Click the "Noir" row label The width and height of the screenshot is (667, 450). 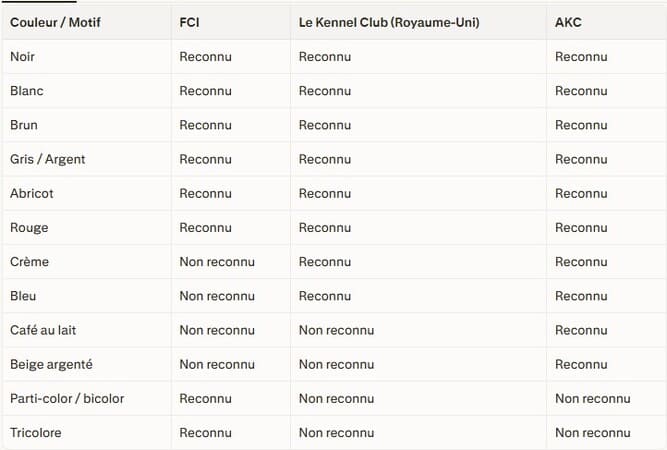coord(23,57)
